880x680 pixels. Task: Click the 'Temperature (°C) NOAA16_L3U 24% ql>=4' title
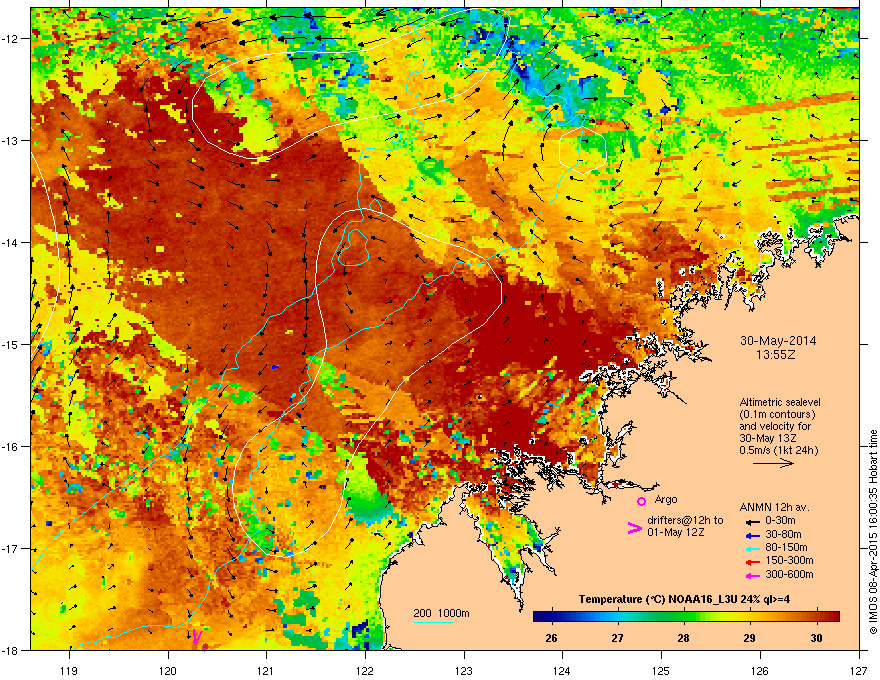click(684, 599)
